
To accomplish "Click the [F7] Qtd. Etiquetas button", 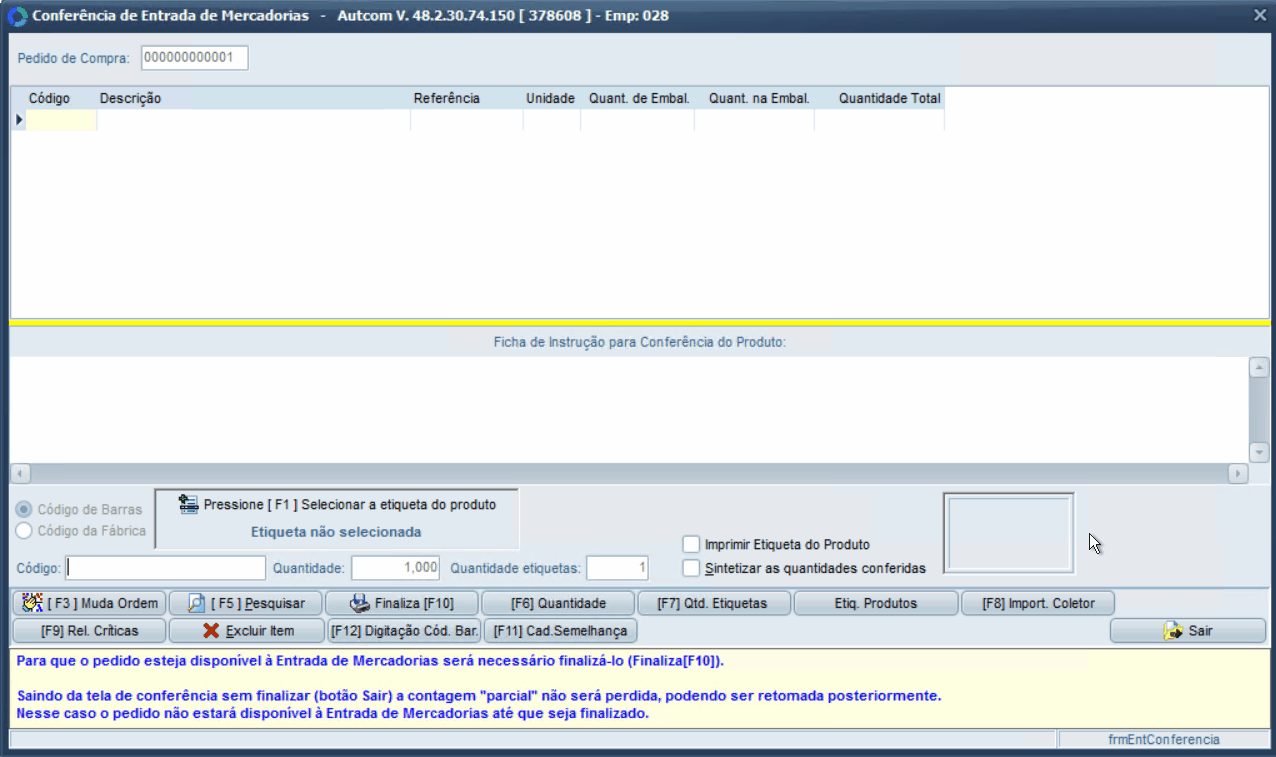I will coord(714,603).
